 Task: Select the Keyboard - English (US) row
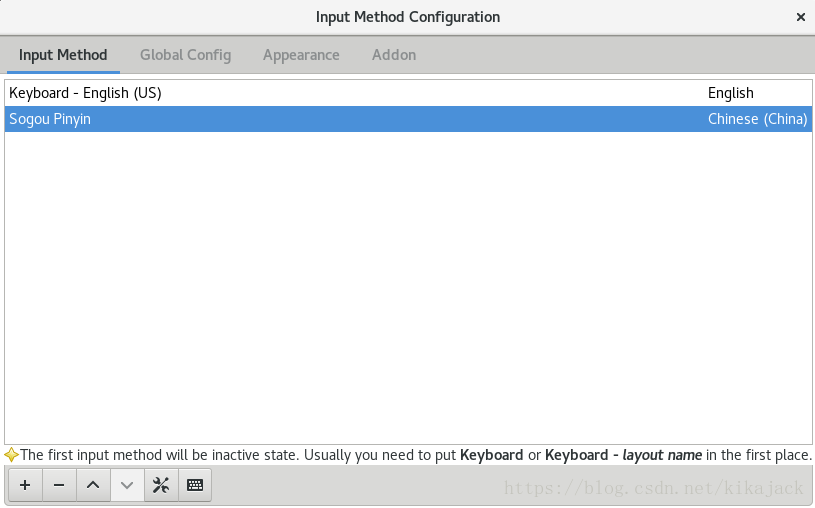[x=408, y=93]
